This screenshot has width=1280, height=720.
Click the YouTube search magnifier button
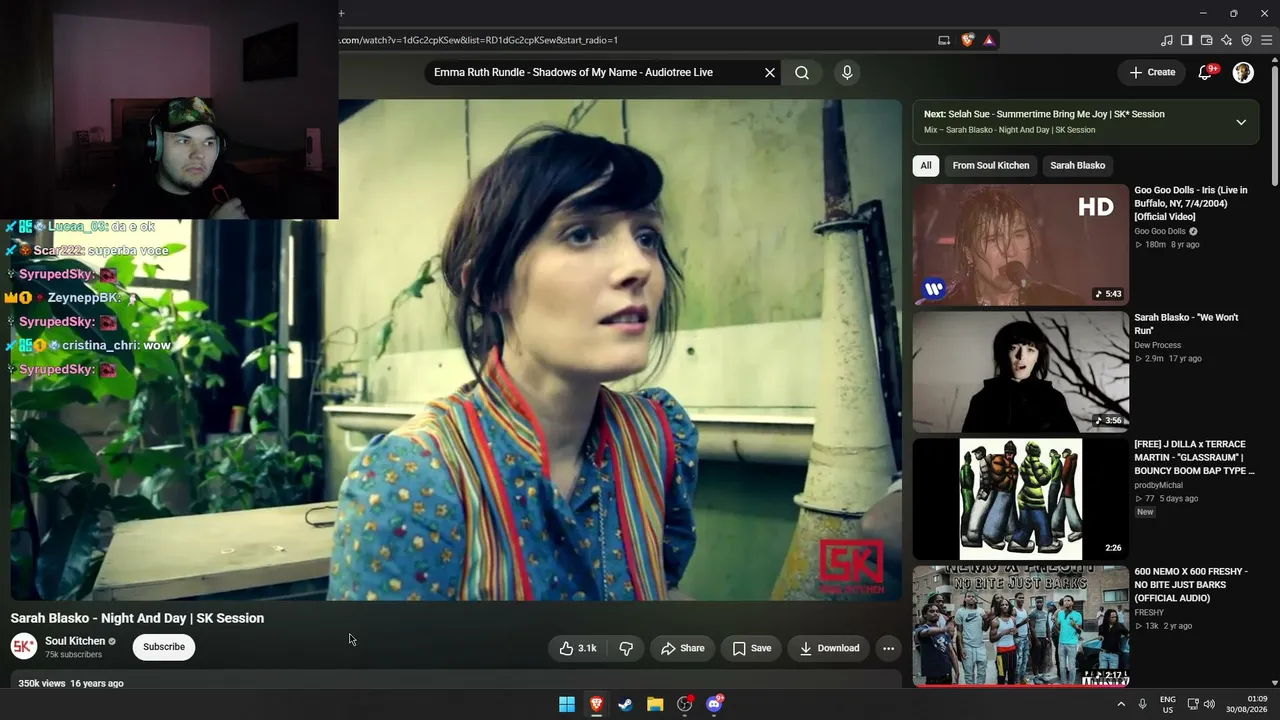point(802,72)
